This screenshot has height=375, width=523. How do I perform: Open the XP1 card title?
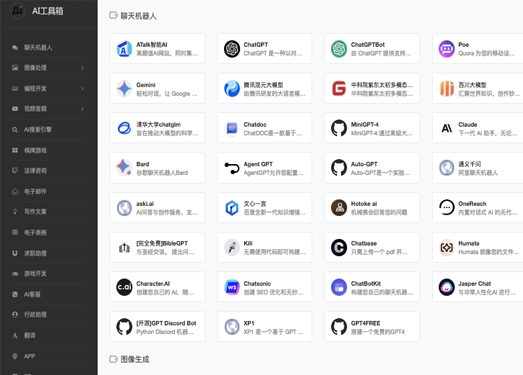click(249, 323)
